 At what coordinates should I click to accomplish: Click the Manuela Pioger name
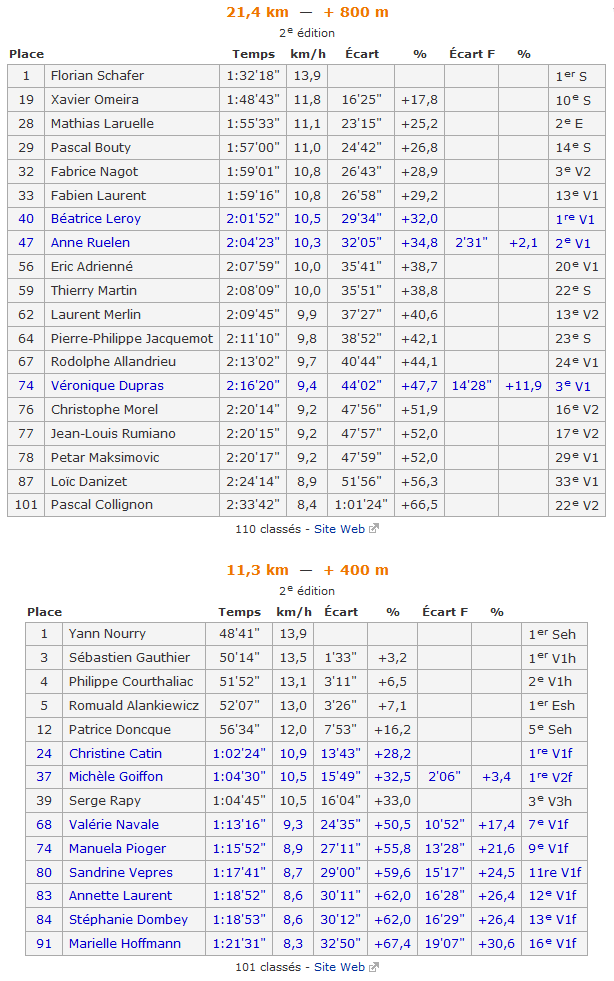(x=118, y=849)
